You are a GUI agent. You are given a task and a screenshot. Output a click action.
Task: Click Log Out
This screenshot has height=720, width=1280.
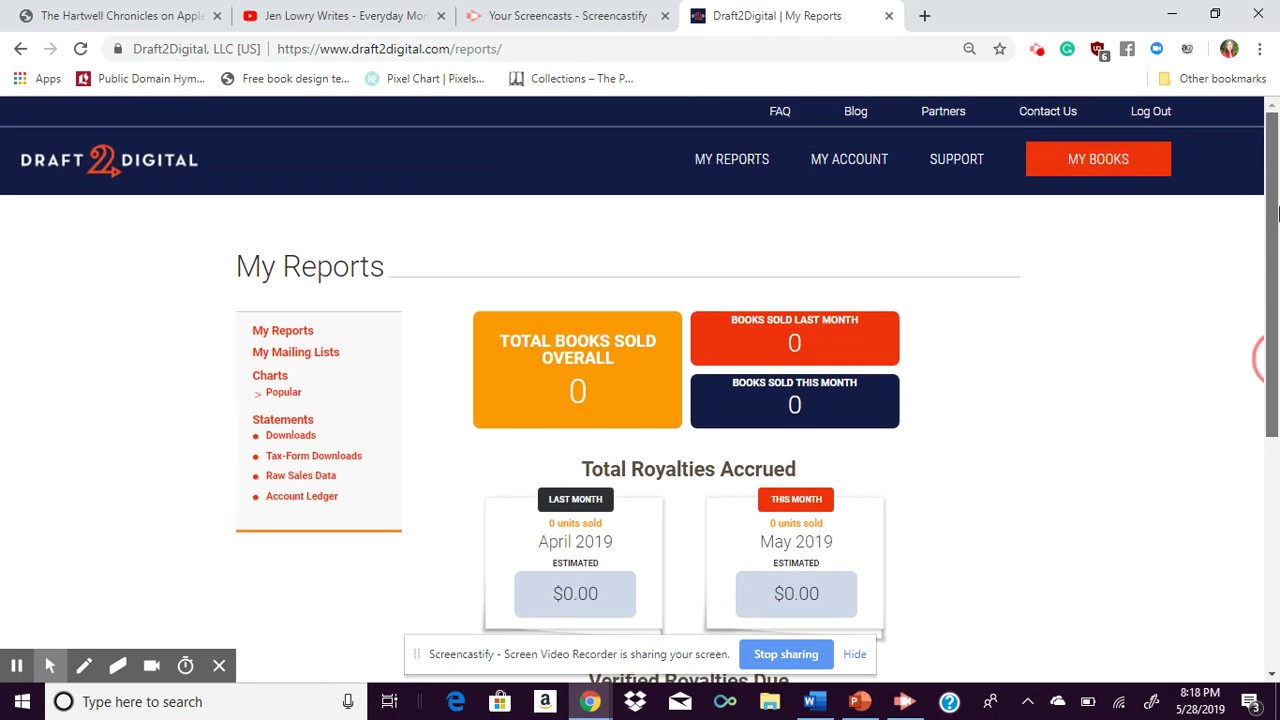[1151, 111]
